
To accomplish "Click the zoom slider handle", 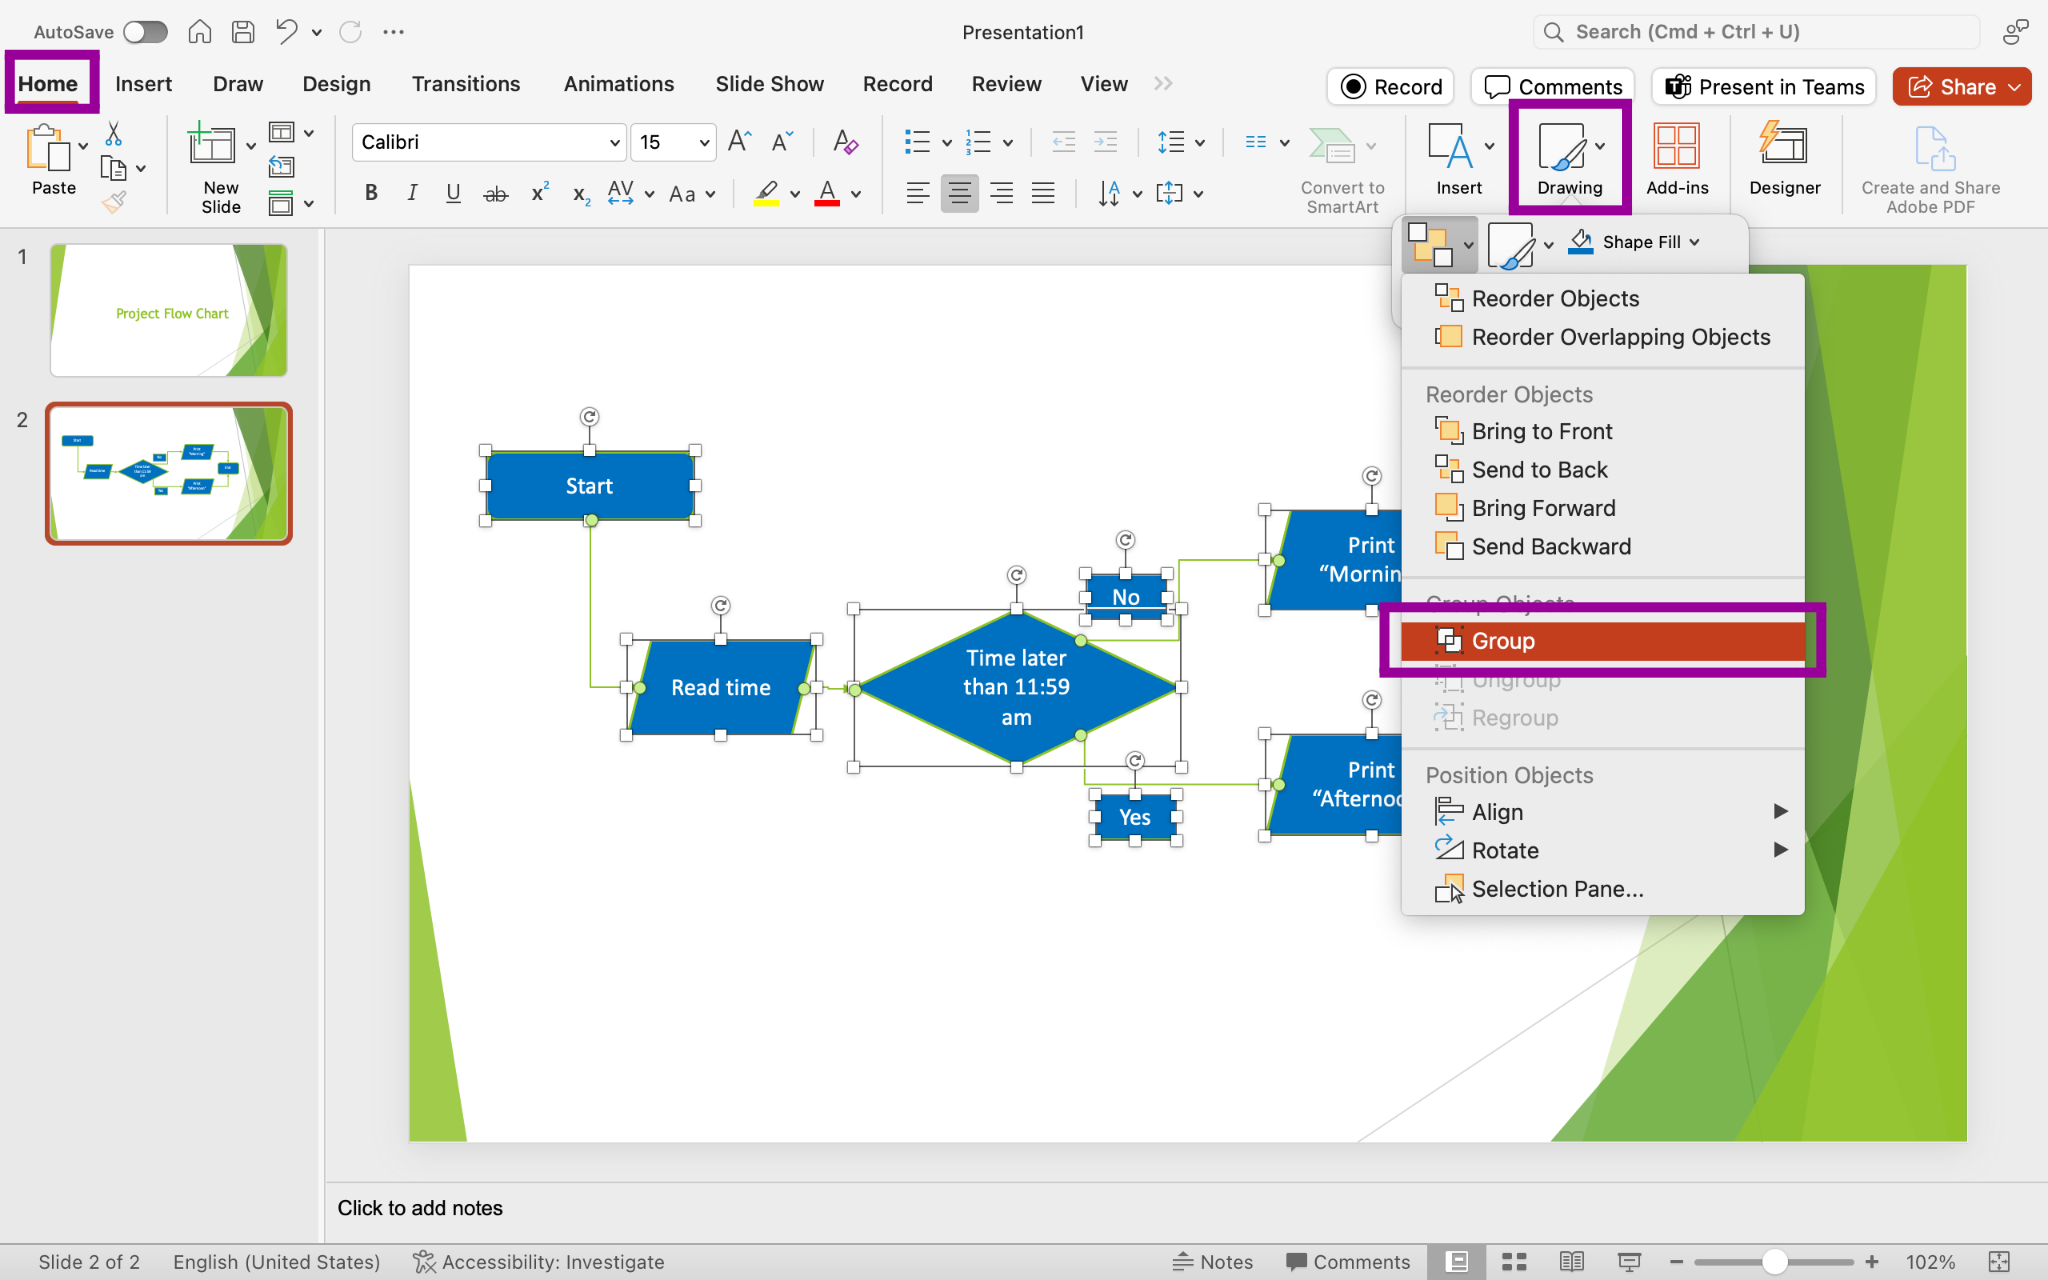I will pos(1774,1262).
